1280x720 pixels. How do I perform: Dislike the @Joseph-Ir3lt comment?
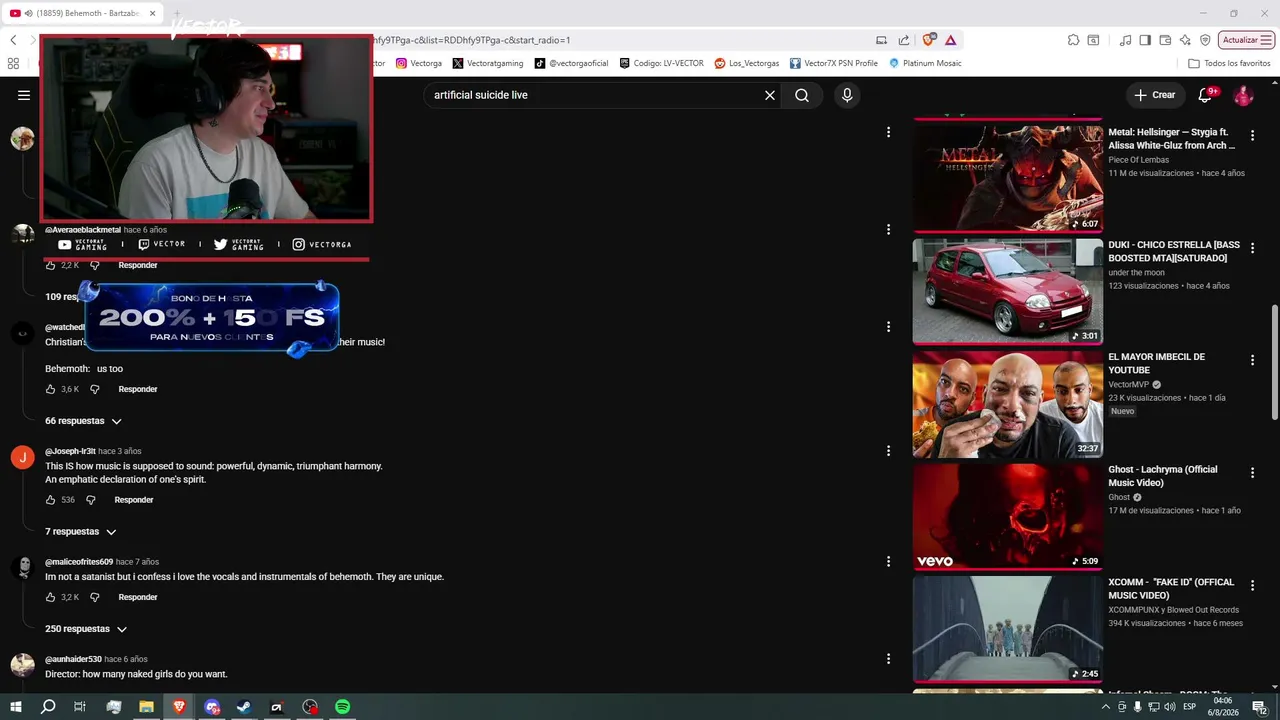click(90, 500)
